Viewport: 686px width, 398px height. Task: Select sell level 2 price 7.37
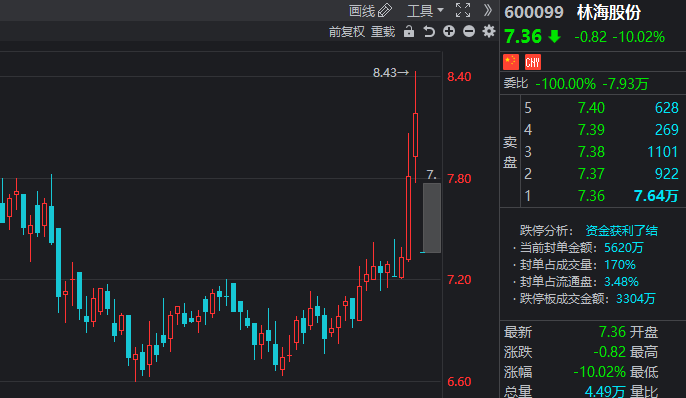point(591,174)
